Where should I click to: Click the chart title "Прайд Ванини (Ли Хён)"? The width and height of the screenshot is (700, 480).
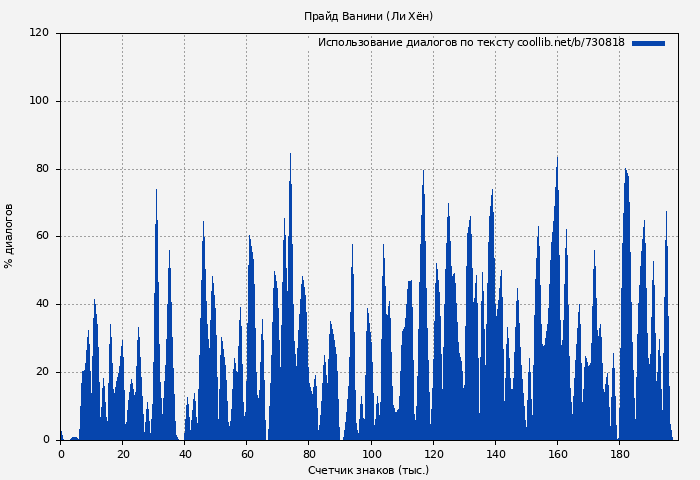[368, 16]
